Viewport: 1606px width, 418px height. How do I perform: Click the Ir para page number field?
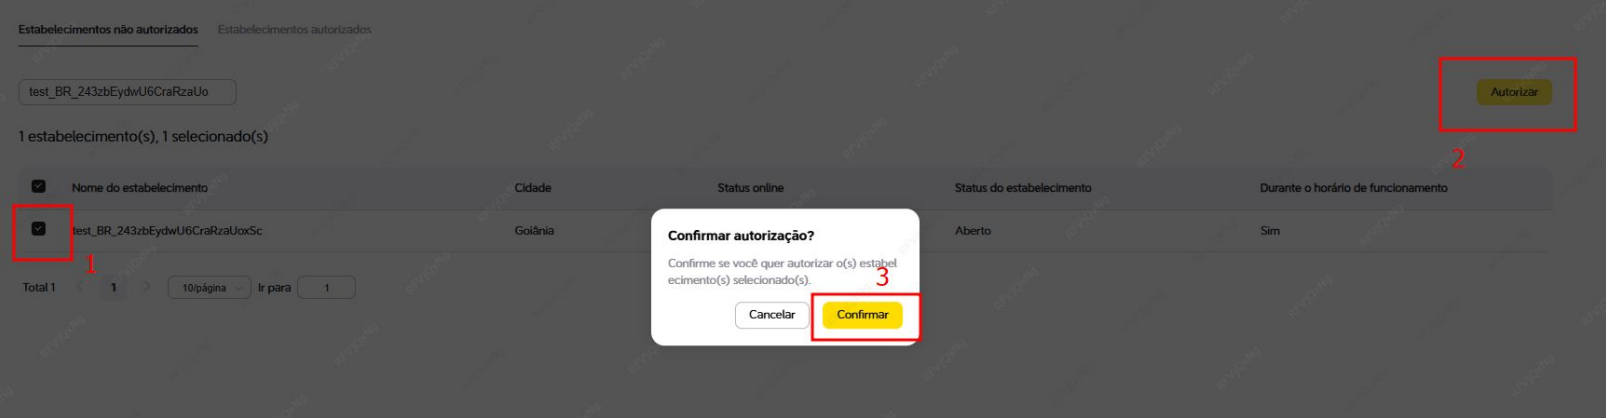tap(326, 288)
